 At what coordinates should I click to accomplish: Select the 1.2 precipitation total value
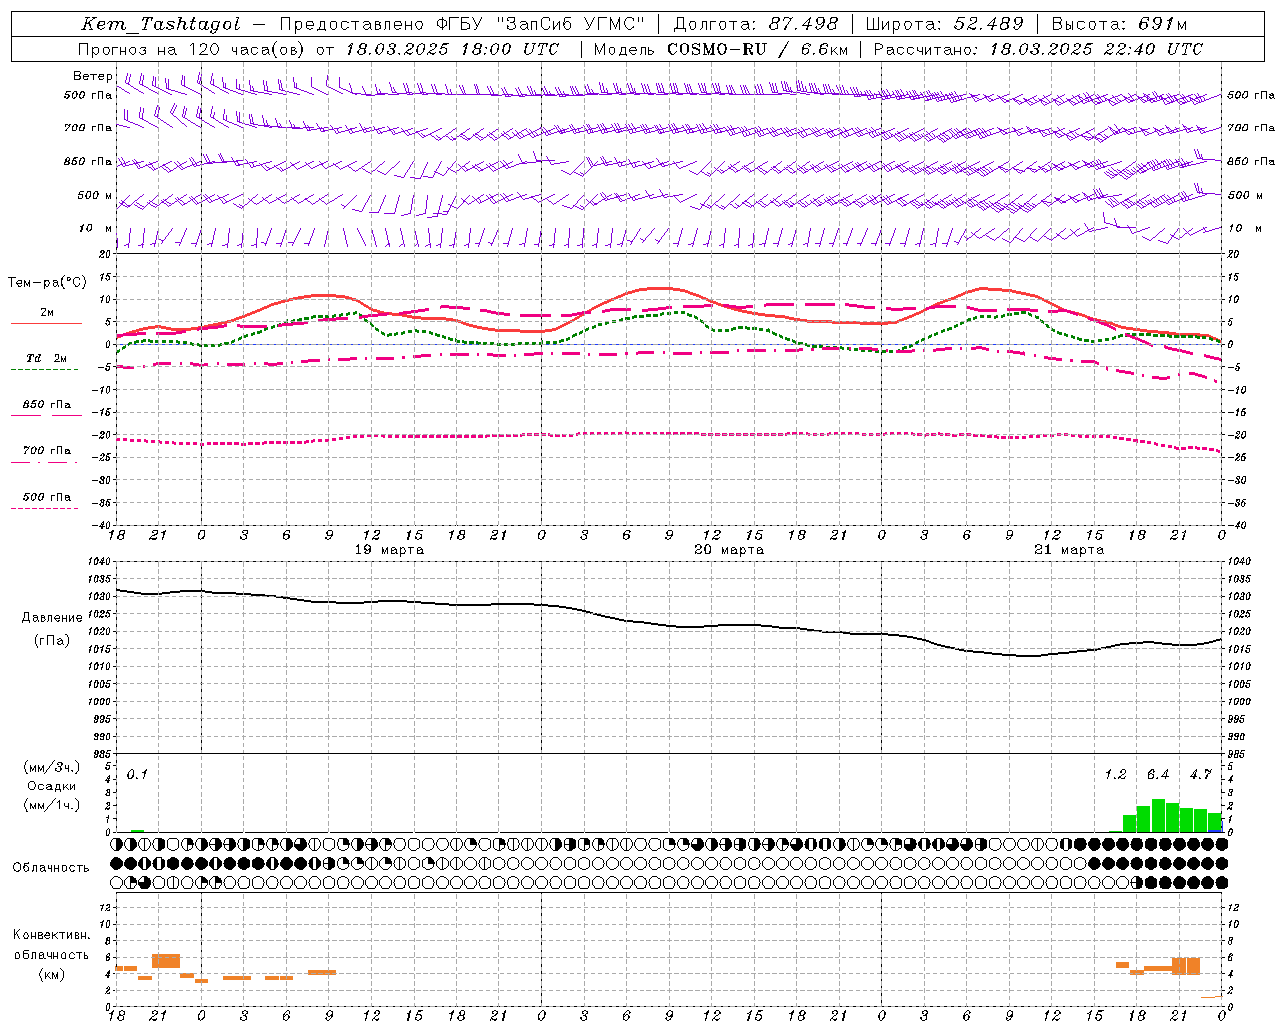pos(1115,774)
